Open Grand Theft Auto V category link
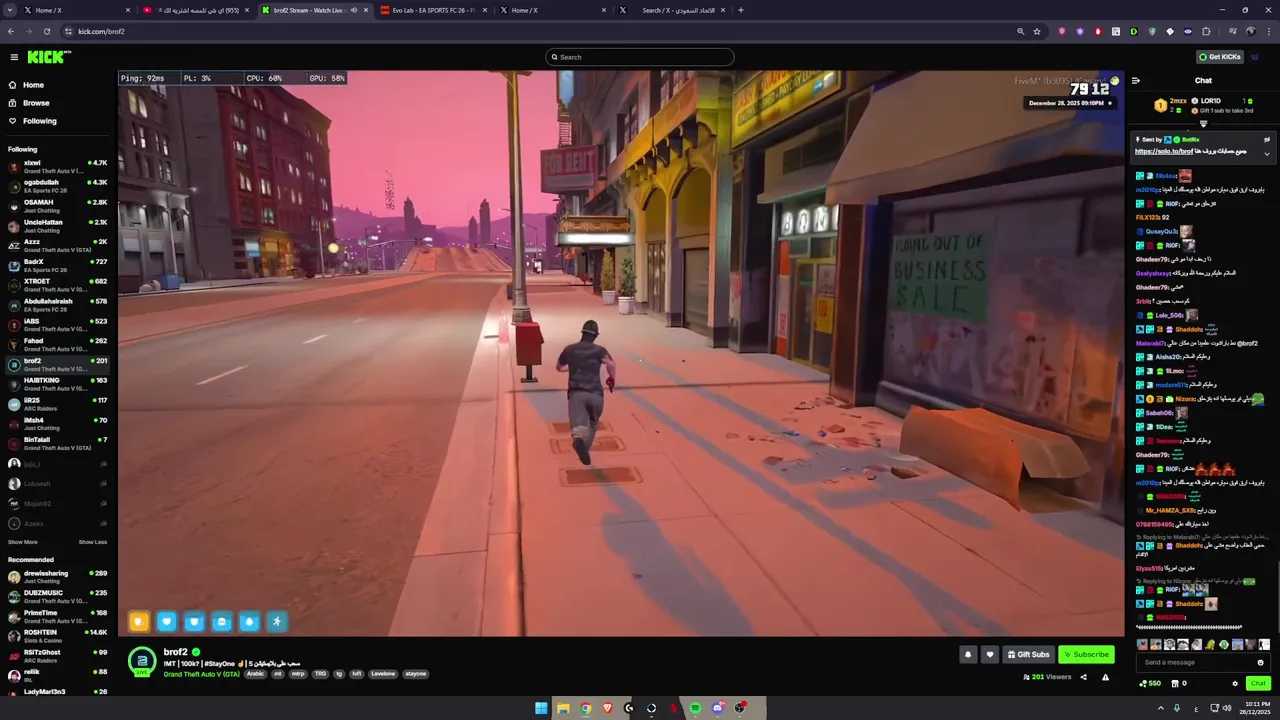1280x720 pixels. point(202,674)
